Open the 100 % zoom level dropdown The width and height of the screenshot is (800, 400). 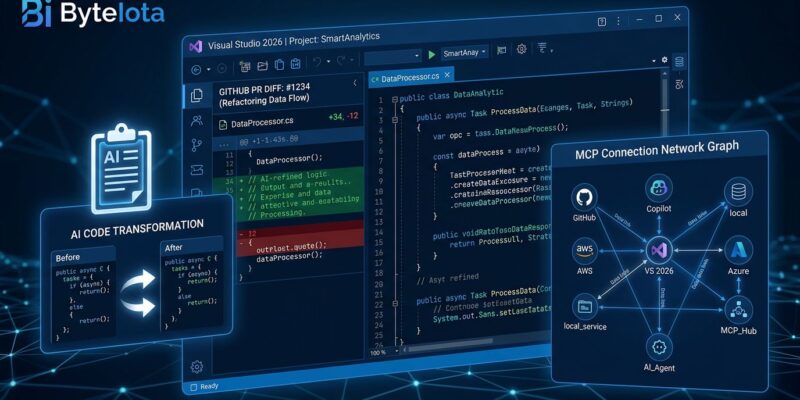[x=385, y=352]
